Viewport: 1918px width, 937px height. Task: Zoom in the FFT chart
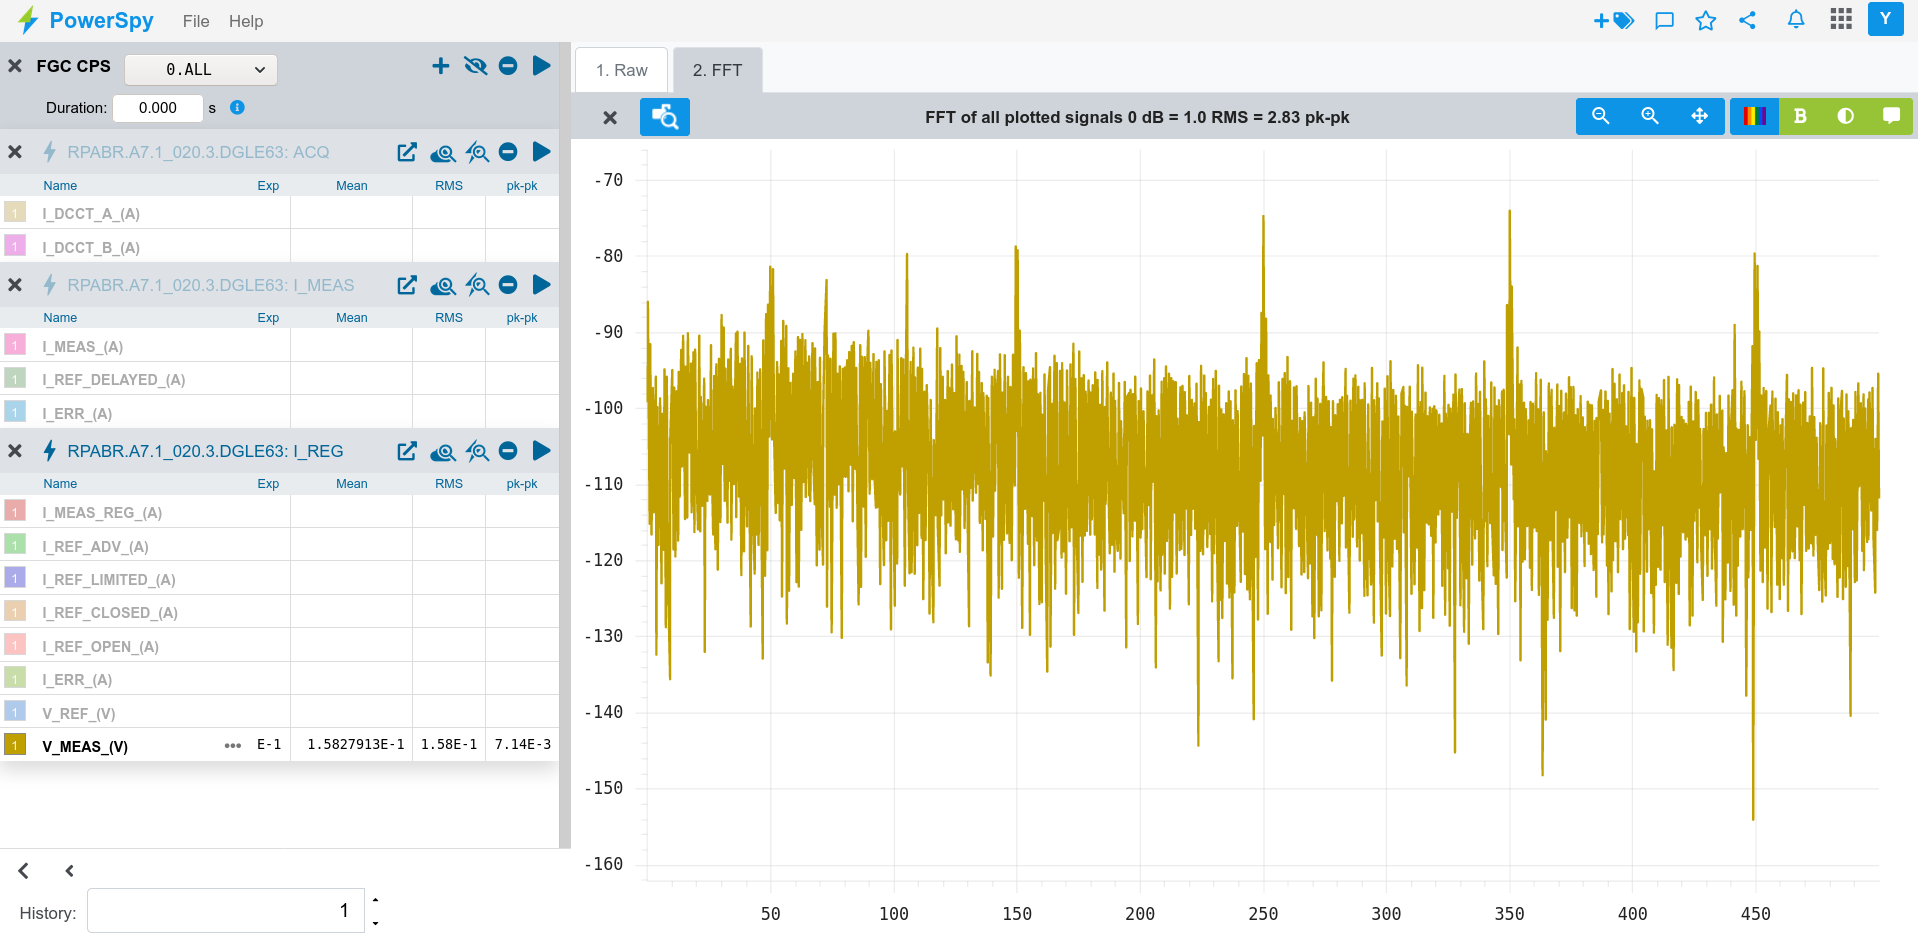(x=1650, y=116)
